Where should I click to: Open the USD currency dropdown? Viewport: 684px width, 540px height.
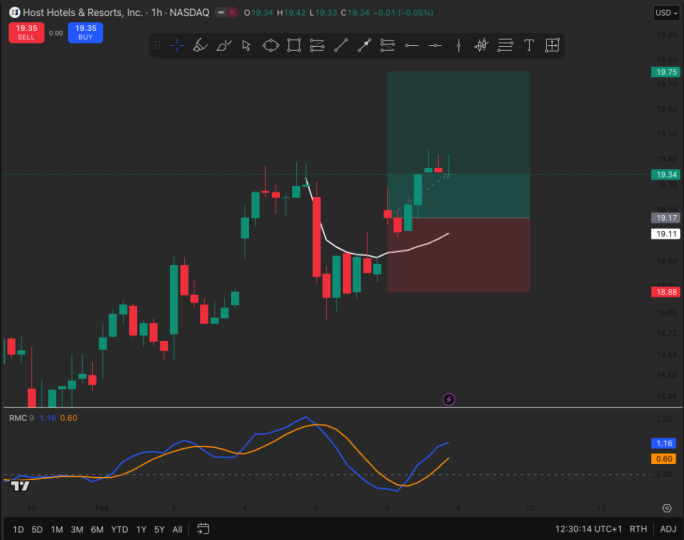click(666, 13)
